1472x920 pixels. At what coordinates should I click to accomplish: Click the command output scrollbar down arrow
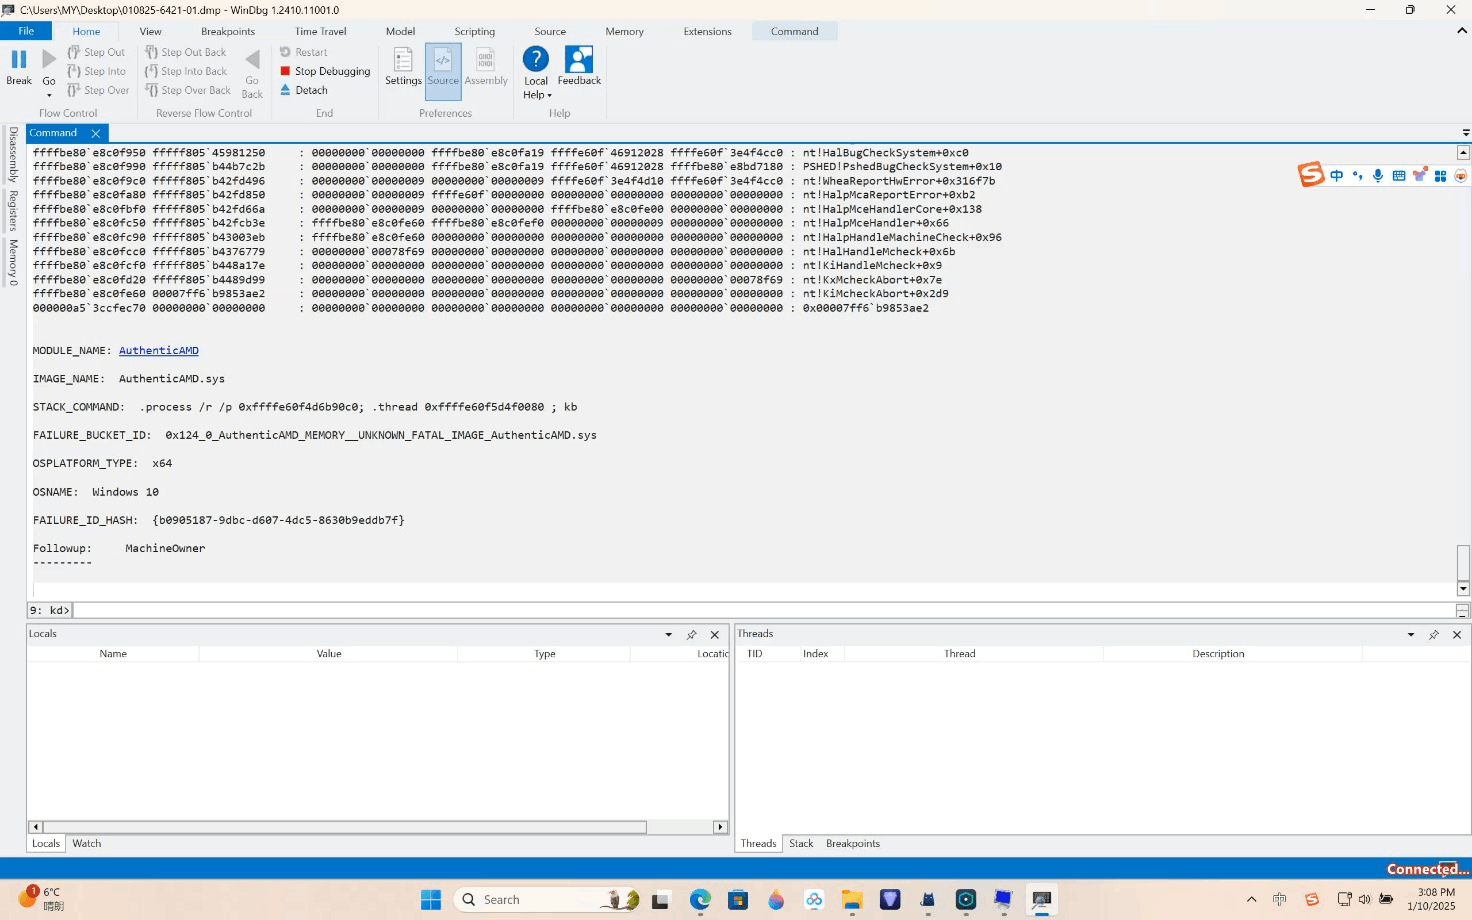1463,589
